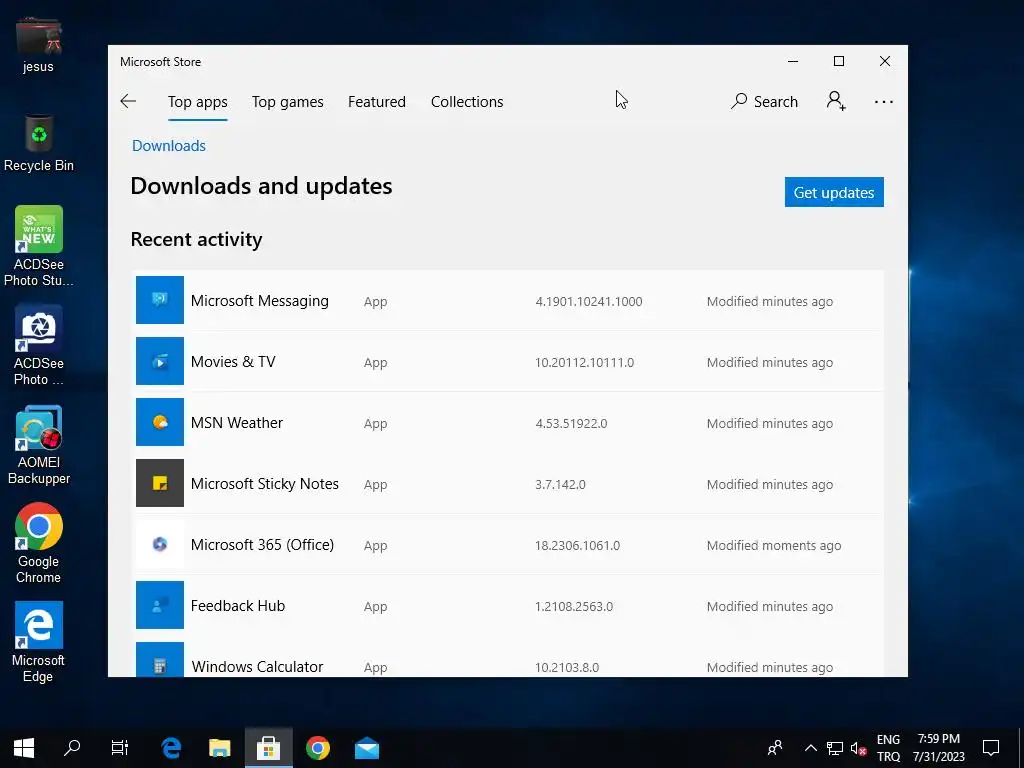Select the AOMEI Backupper desktop shortcut
The image size is (1024, 768).
click(x=39, y=446)
